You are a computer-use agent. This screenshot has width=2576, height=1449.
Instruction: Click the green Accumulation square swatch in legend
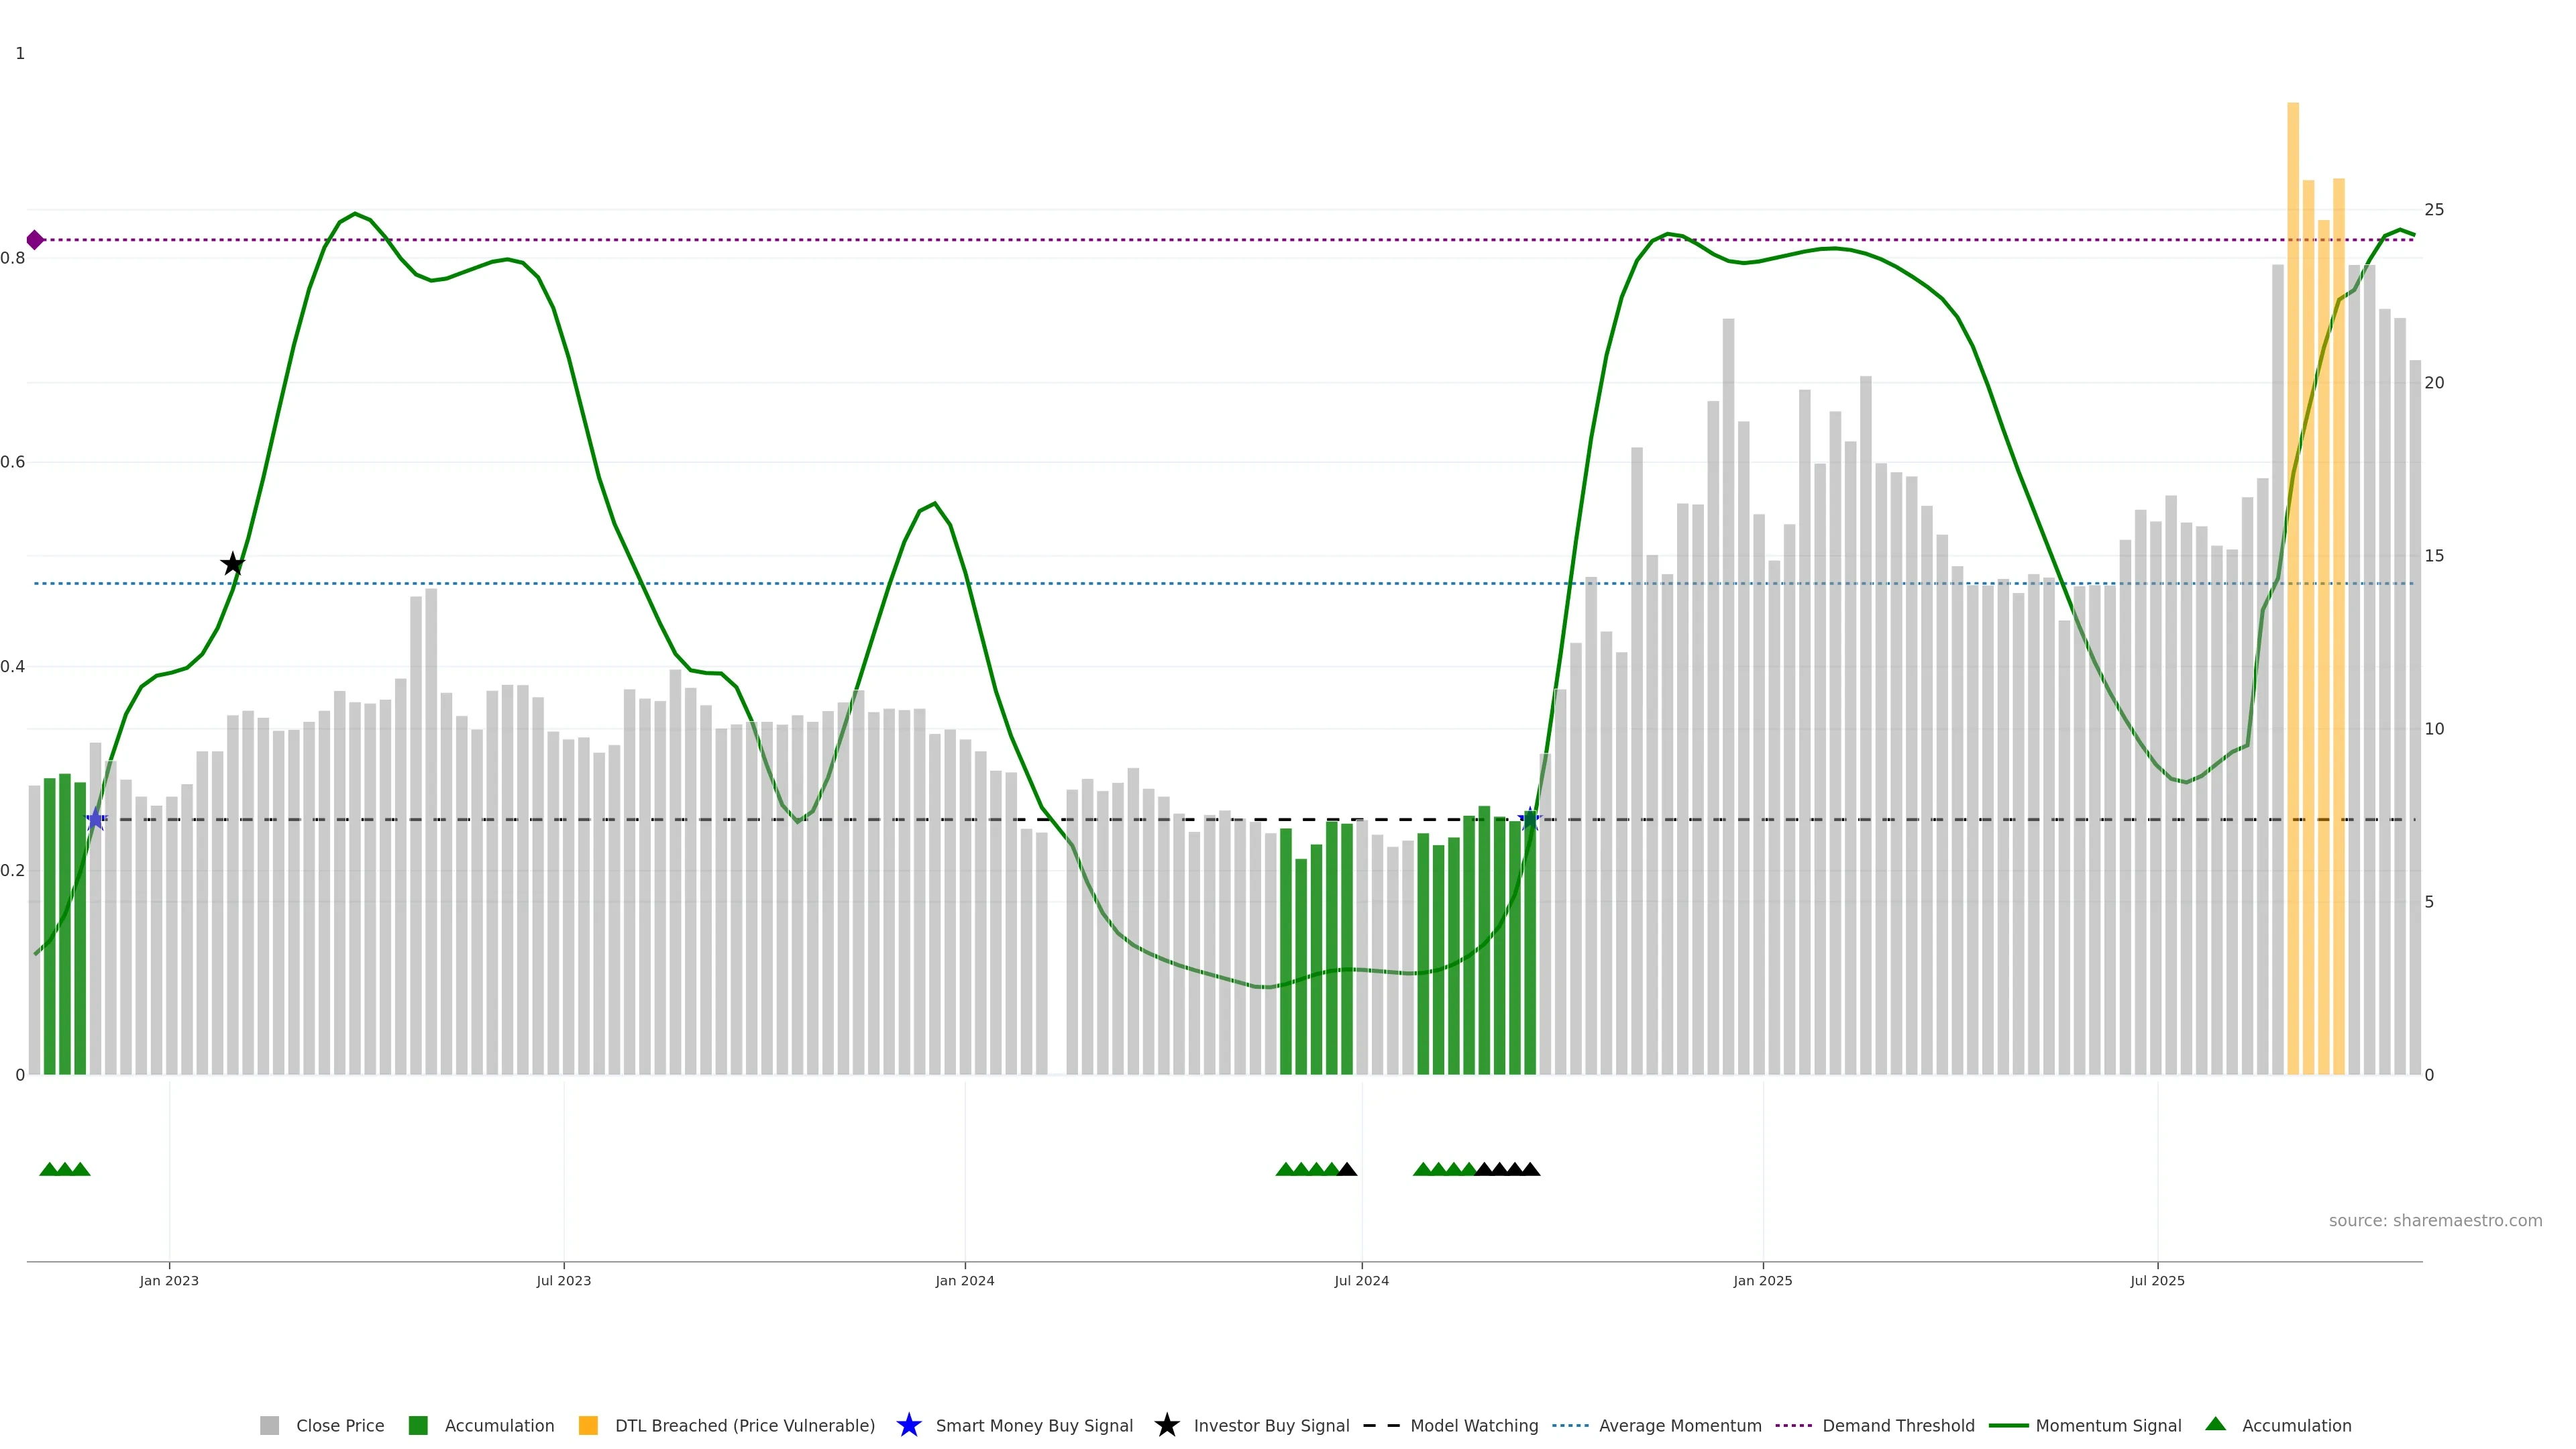(x=418, y=1425)
